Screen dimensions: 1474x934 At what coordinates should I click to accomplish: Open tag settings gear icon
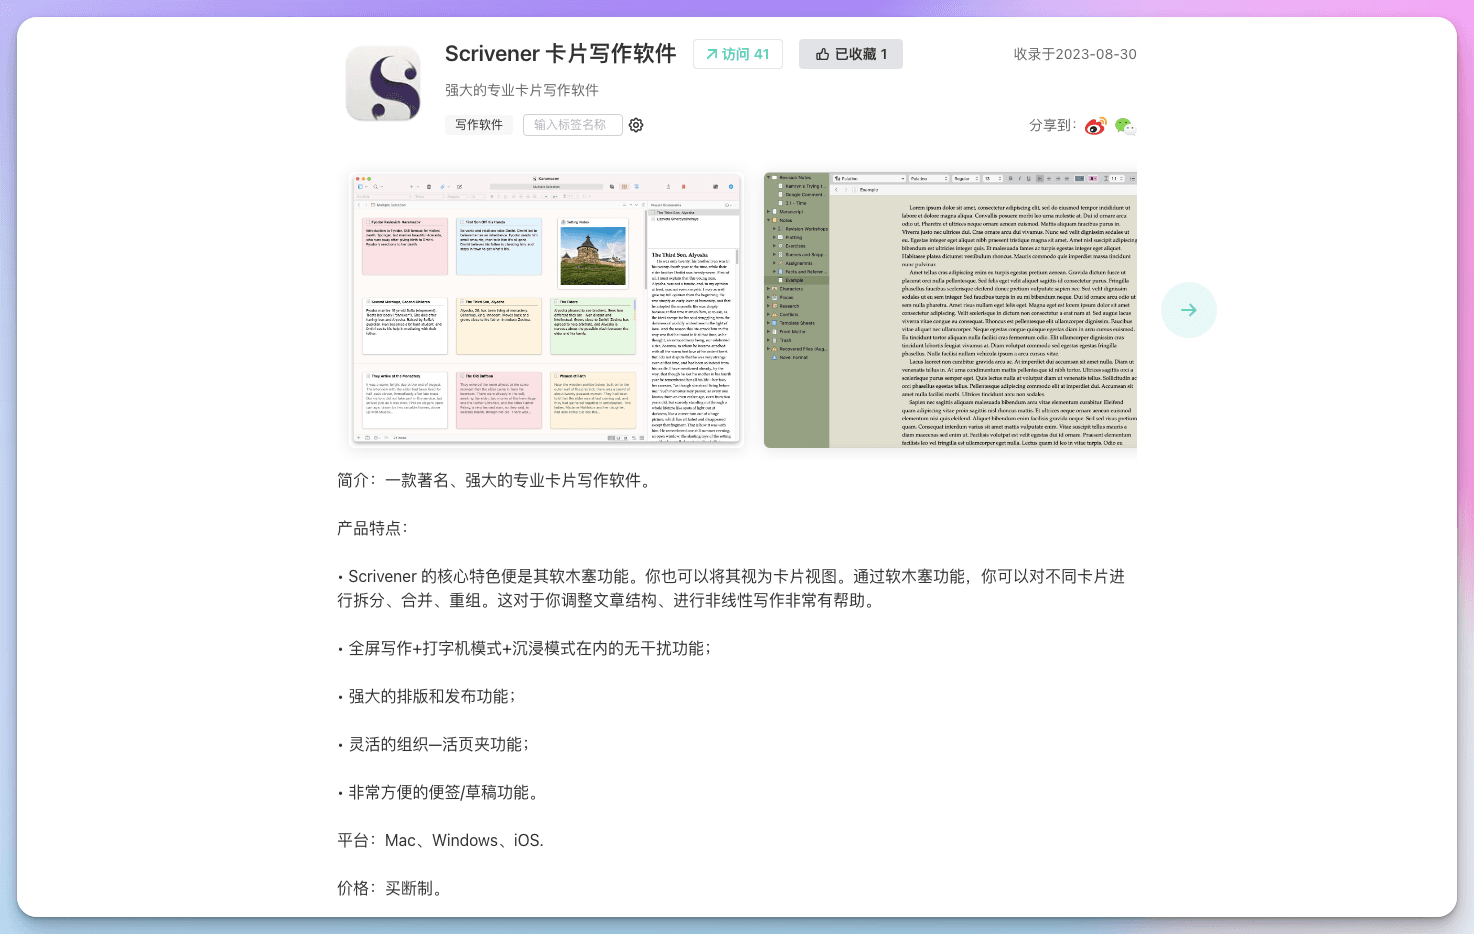636,125
